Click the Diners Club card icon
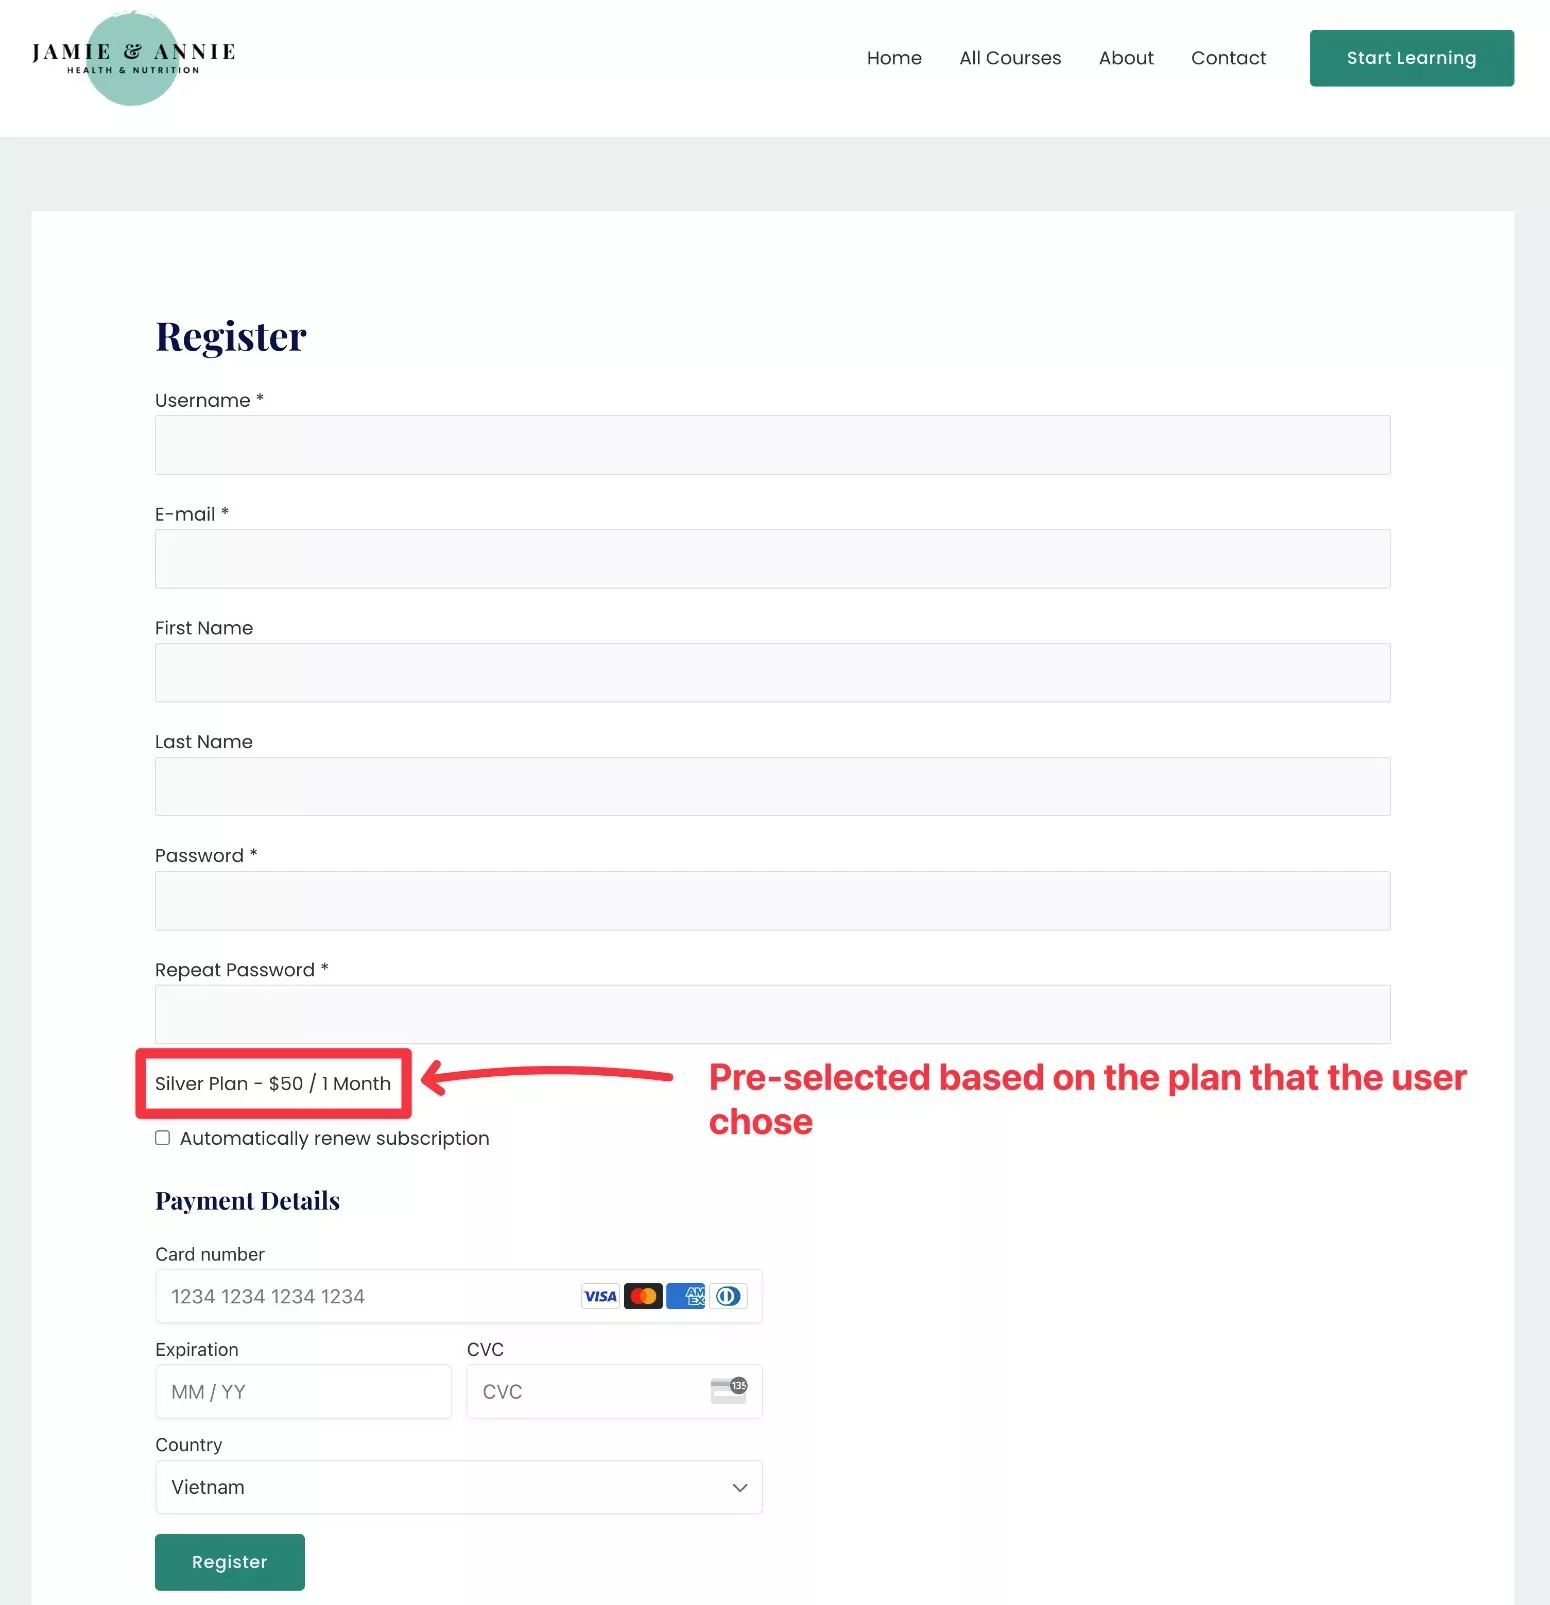Viewport: 1550px width, 1605px height. [728, 1296]
